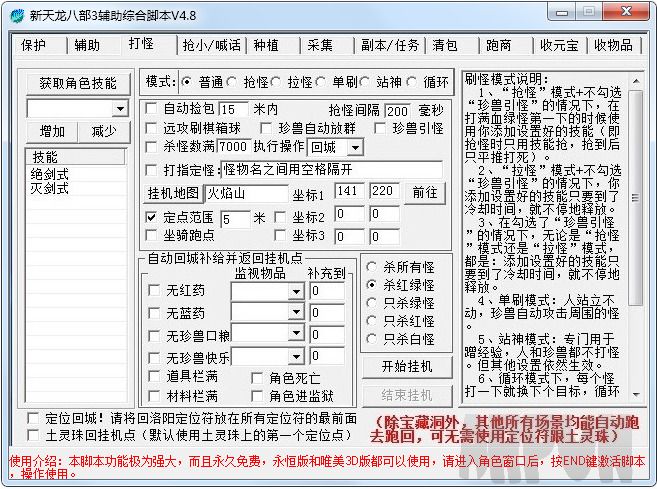Select 拉怪 mode radio button
The height and width of the screenshot is (489, 657).
[275, 82]
